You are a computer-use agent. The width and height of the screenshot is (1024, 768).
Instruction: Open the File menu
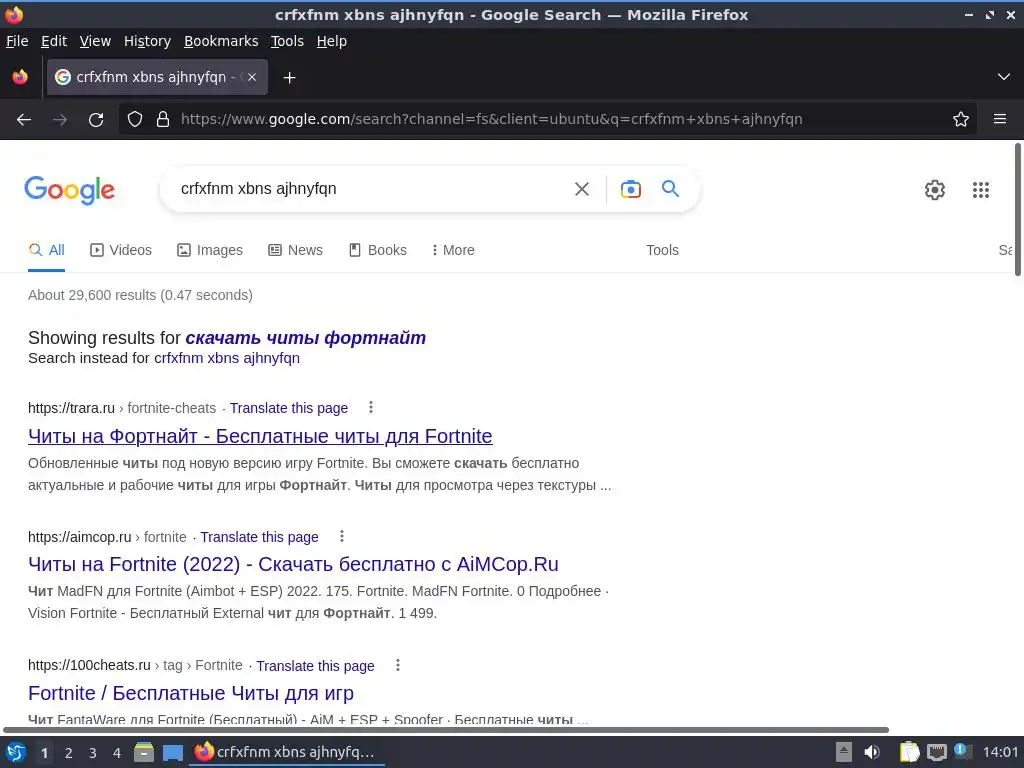coord(17,41)
